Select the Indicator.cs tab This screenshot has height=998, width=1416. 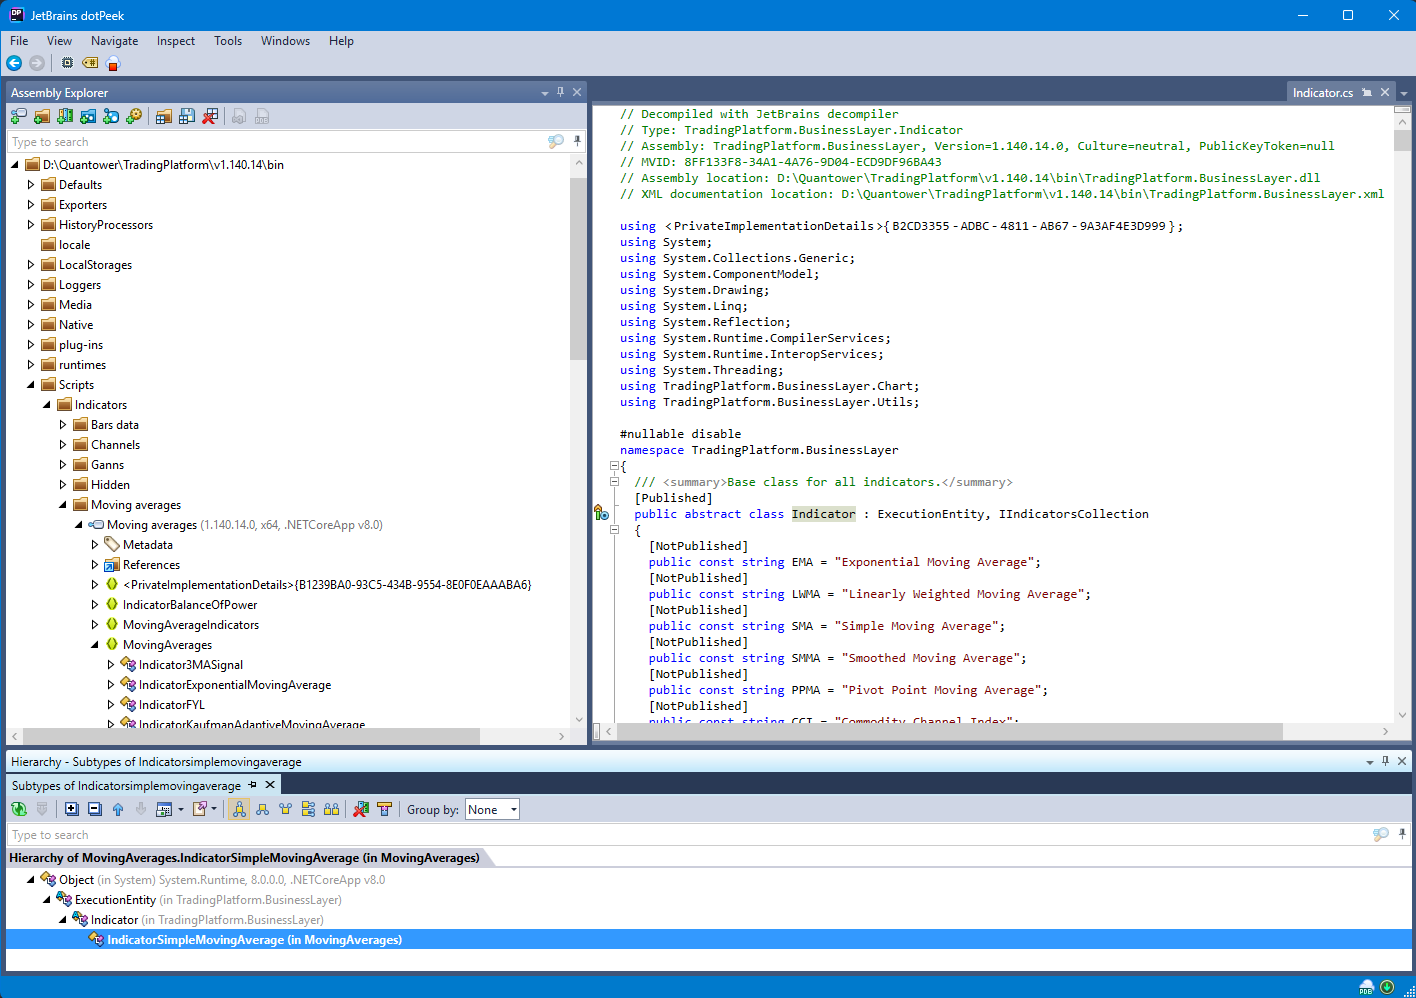click(1322, 93)
